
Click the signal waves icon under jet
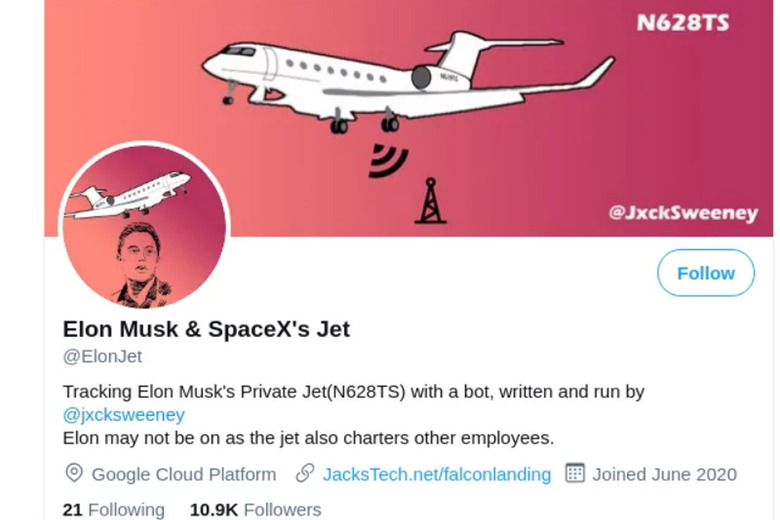tap(388, 160)
